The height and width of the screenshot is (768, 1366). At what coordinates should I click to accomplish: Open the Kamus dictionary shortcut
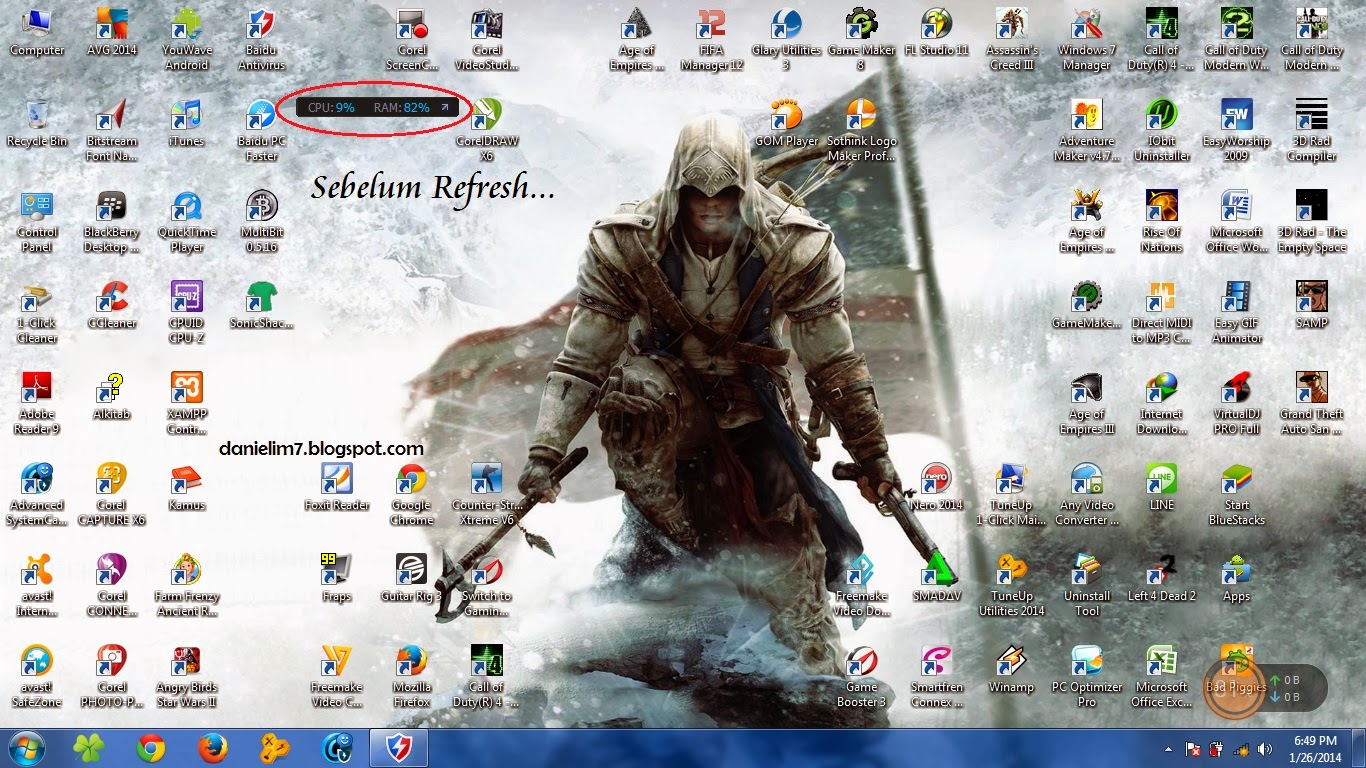click(x=187, y=487)
